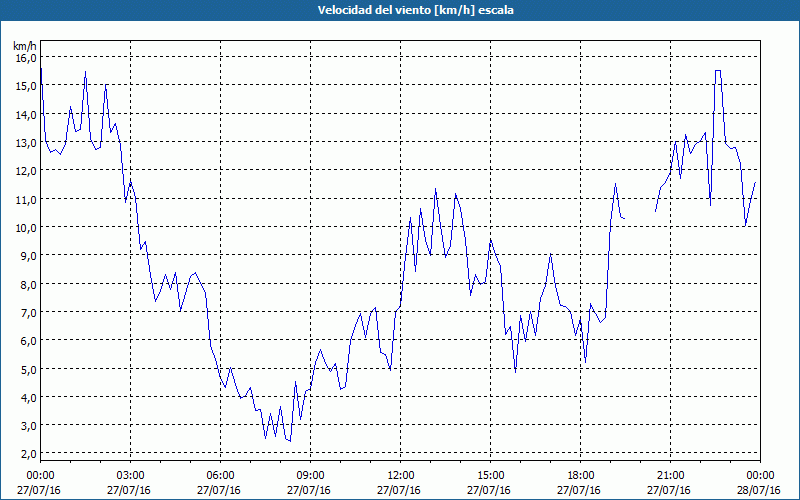Select the 16,0 y-axis label
Screen dimensions: 800x500
point(26,58)
